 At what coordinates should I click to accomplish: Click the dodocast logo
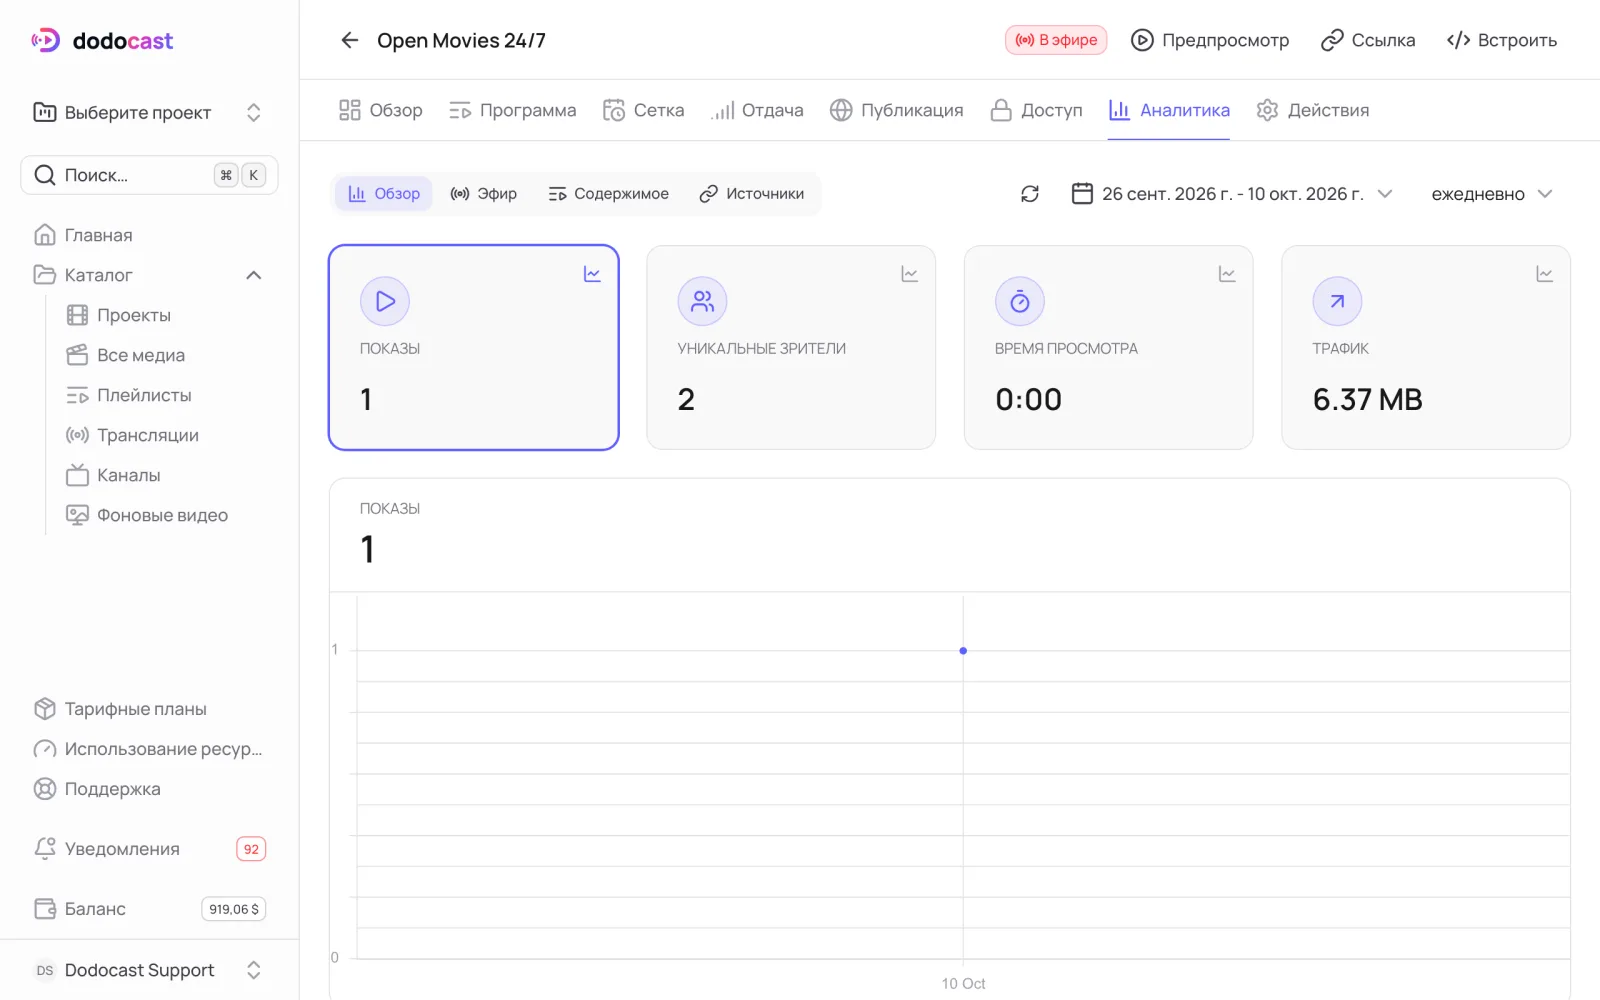[102, 40]
